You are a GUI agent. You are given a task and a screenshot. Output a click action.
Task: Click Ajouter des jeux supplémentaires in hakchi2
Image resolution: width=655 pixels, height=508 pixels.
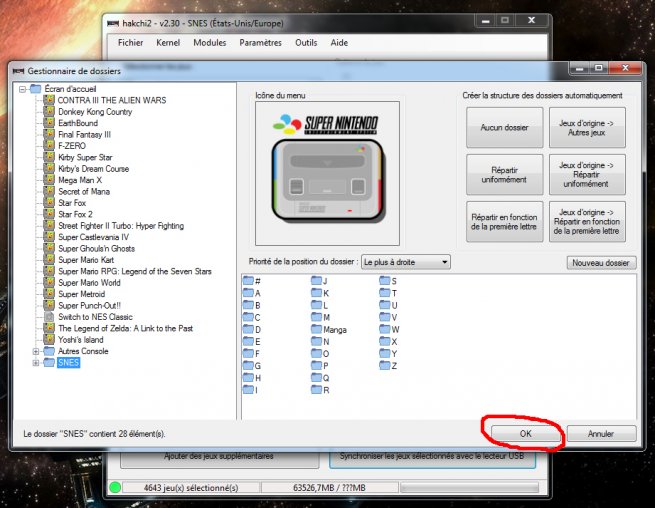(219, 457)
